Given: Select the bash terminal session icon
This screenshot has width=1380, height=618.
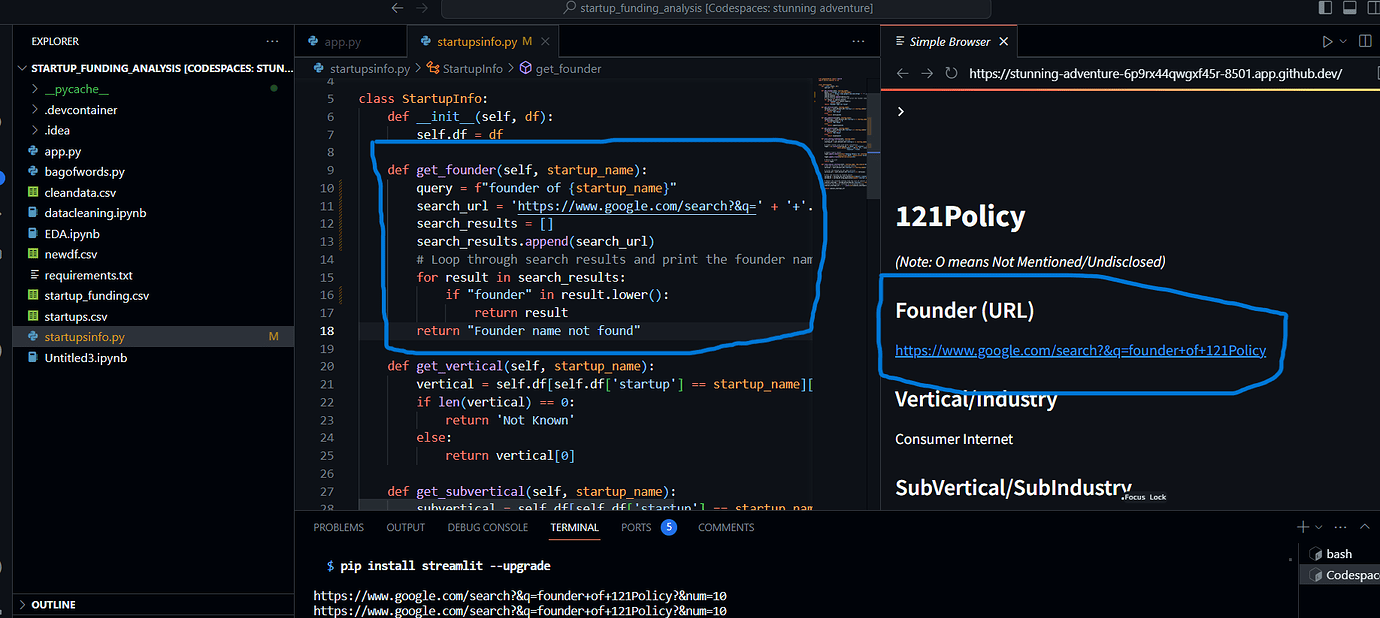Looking at the screenshot, I should tap(1337, 553).
